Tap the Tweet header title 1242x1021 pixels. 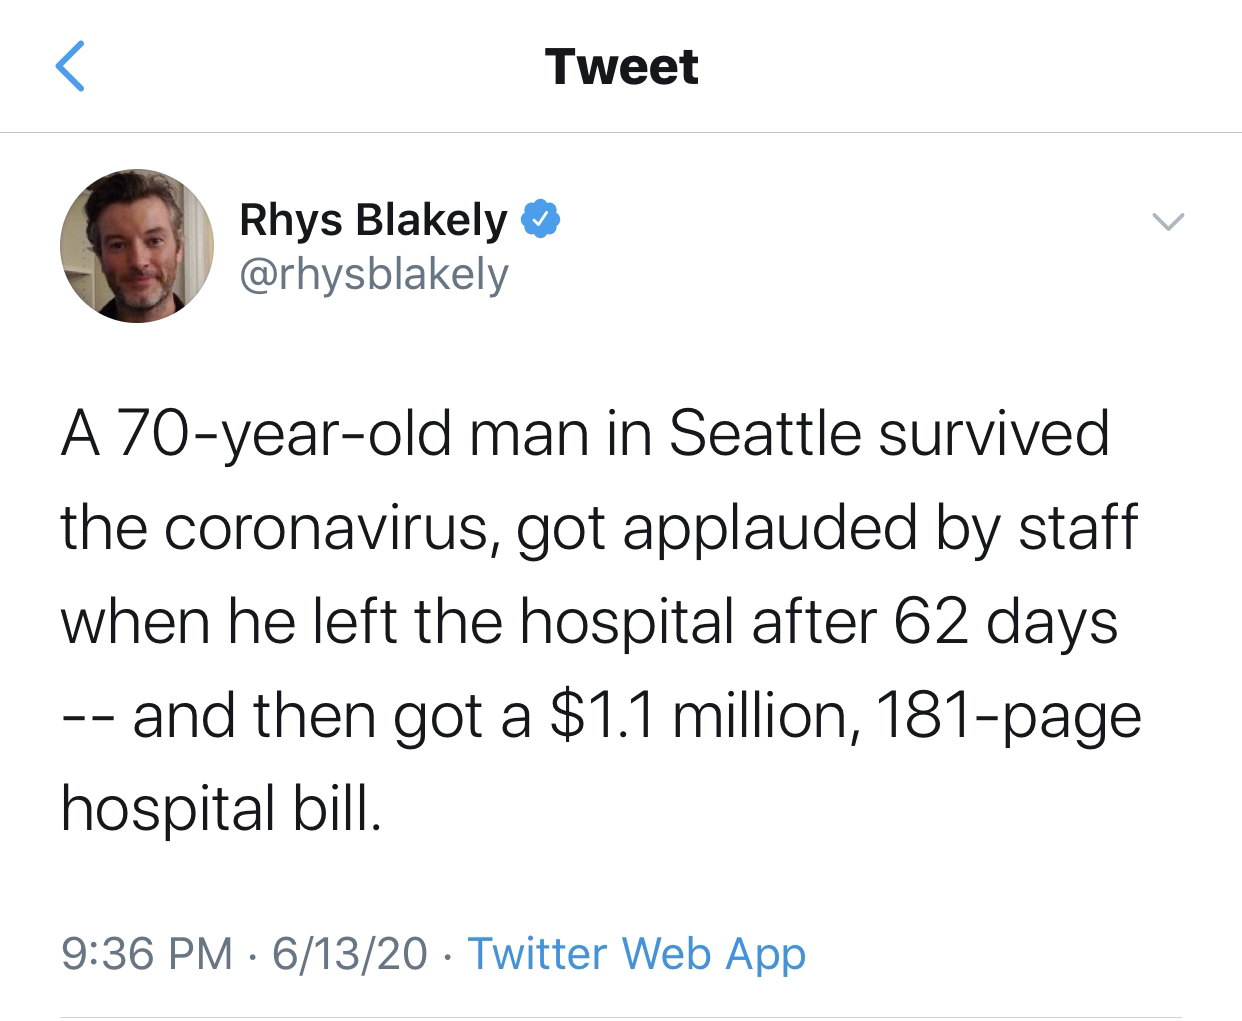point(621,67)
